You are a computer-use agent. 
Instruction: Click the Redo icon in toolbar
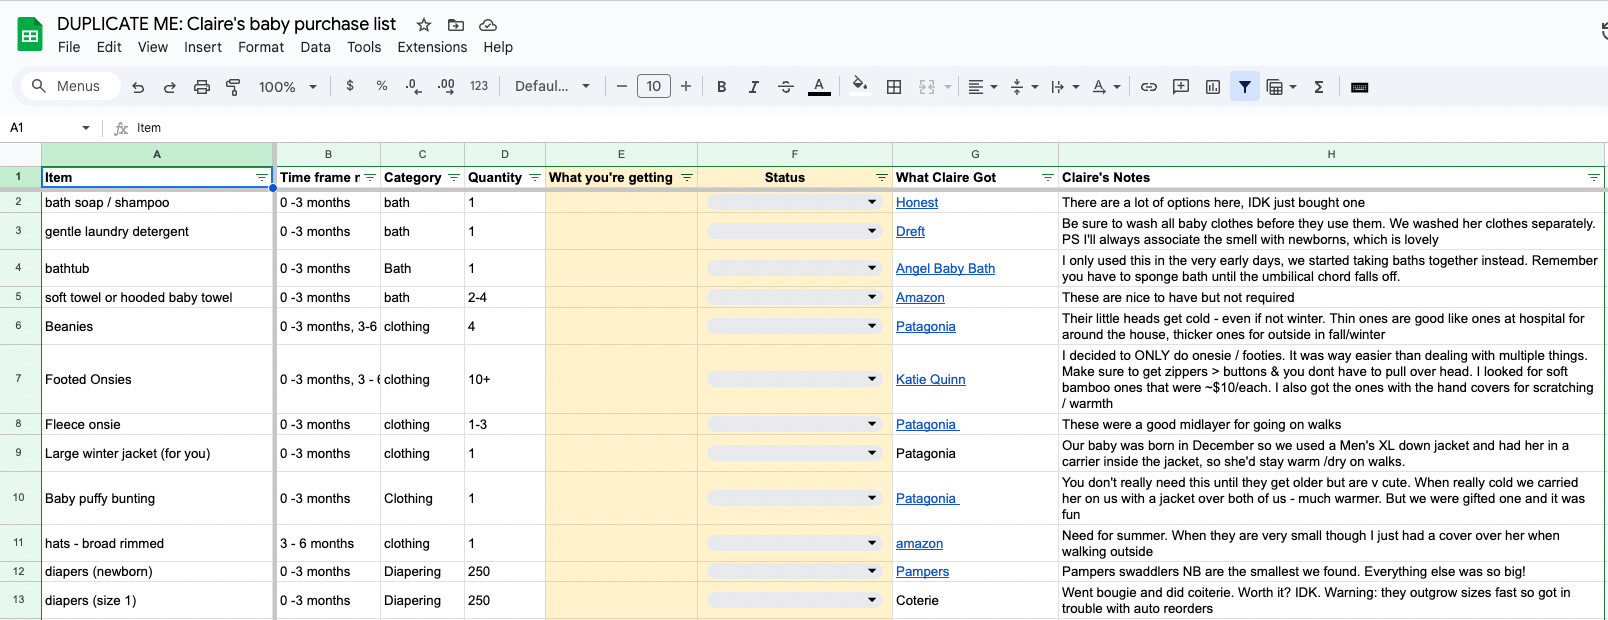pos(170,87)
